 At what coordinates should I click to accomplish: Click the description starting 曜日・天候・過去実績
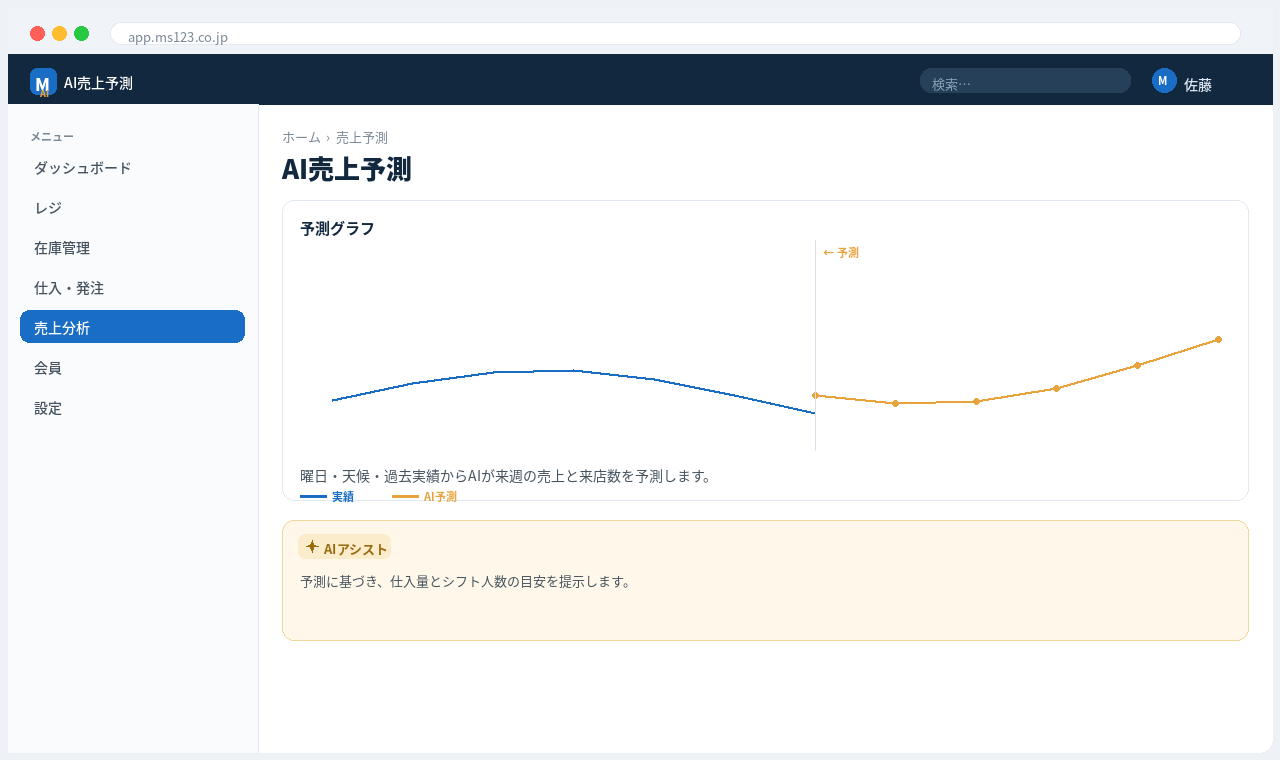[x=506, y=476]
